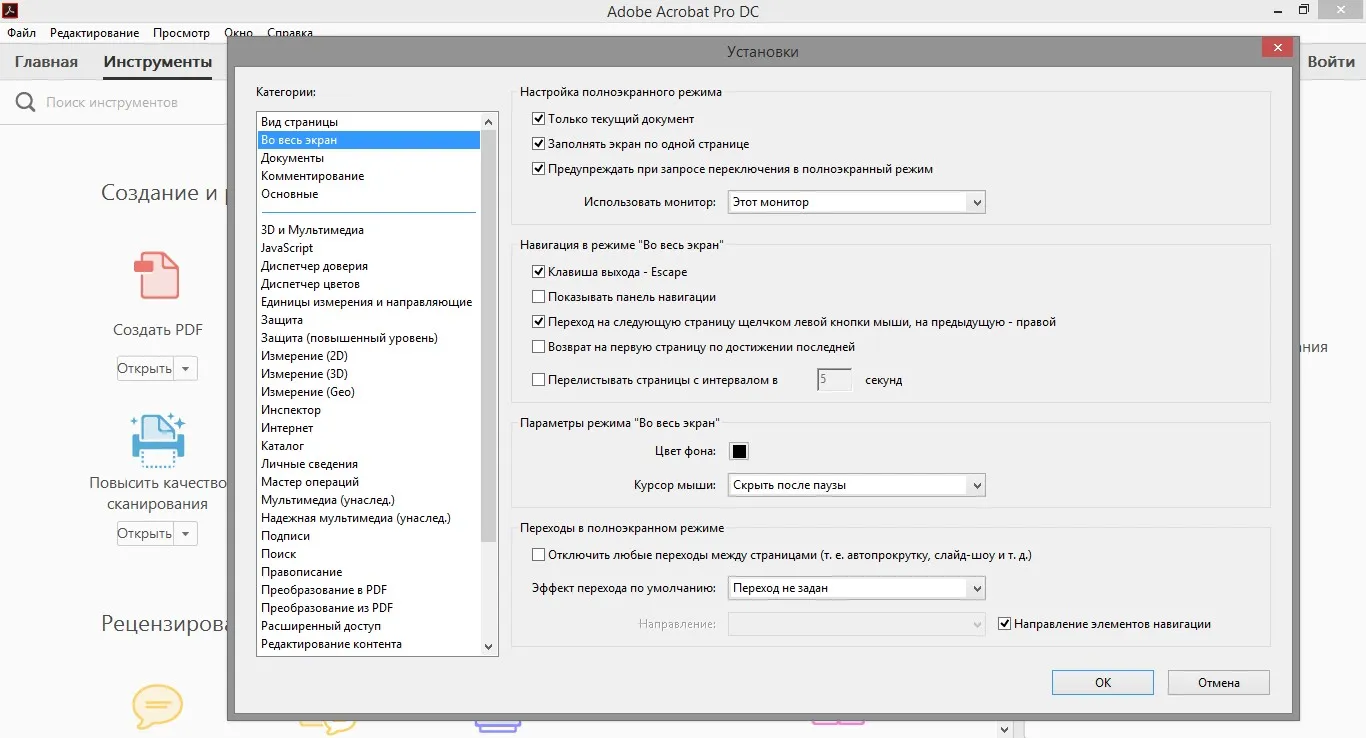Select 'Интернет' category
Screen dimensions: 1366x738
(x=369, y=428)
